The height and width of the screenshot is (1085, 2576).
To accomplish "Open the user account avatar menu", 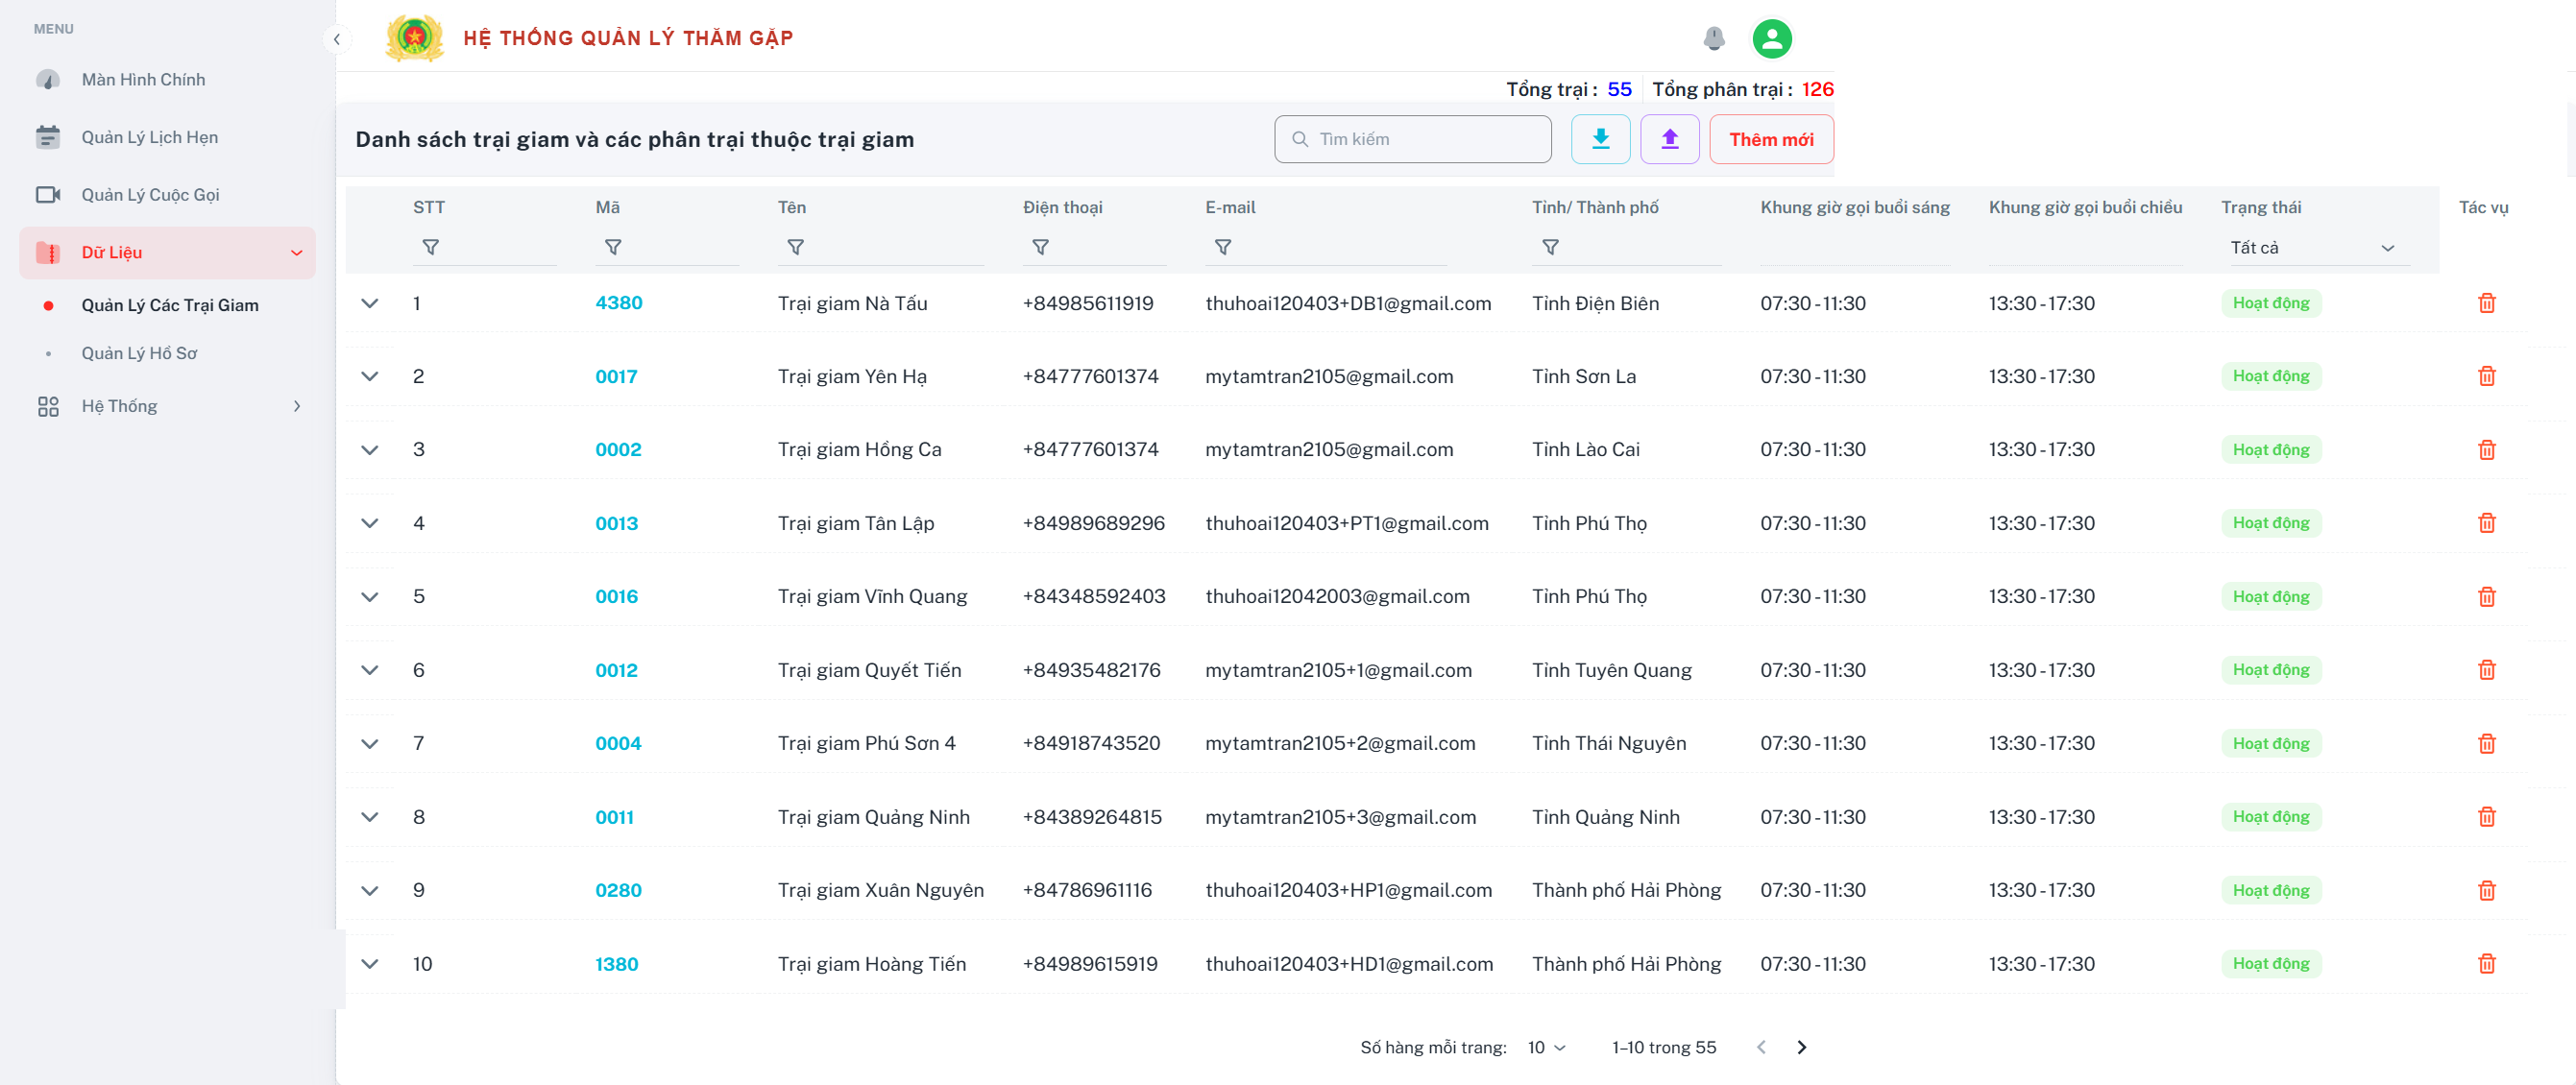I will coord(1771,39).
